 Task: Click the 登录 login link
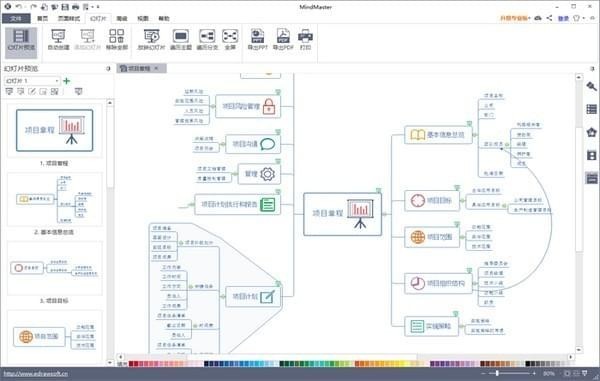tap(563, 18)
